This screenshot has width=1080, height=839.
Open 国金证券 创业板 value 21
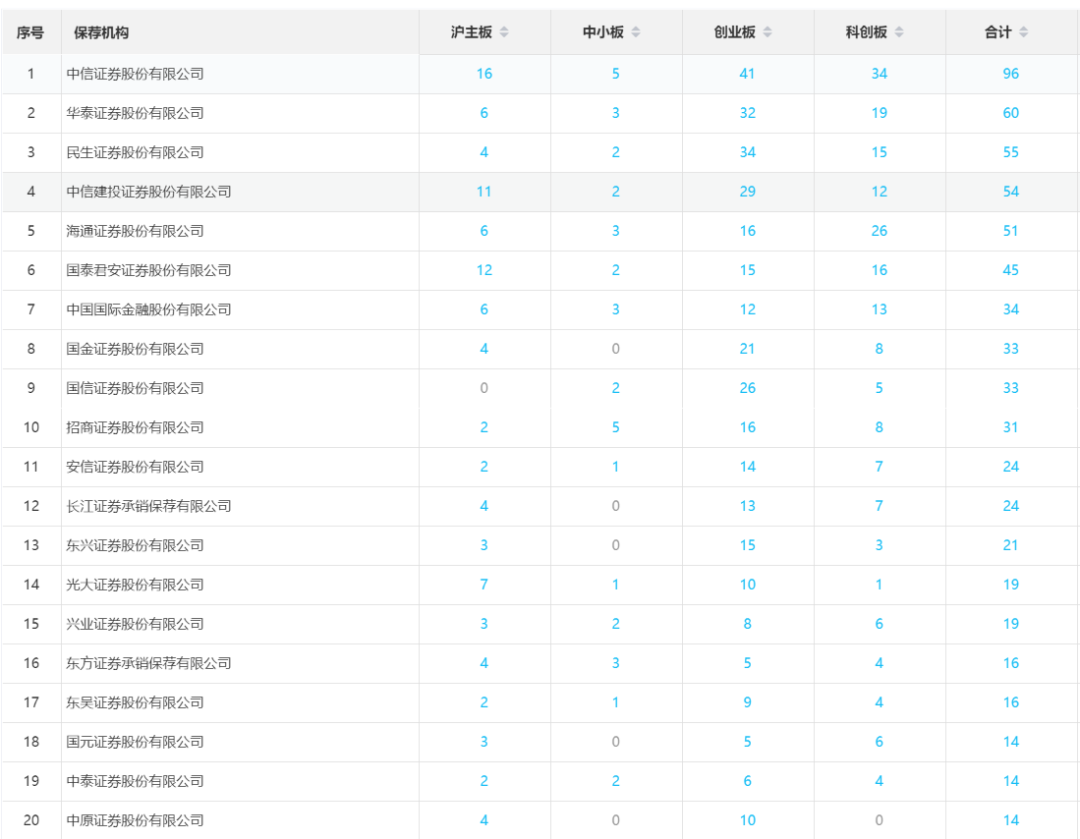click(747, 349)
